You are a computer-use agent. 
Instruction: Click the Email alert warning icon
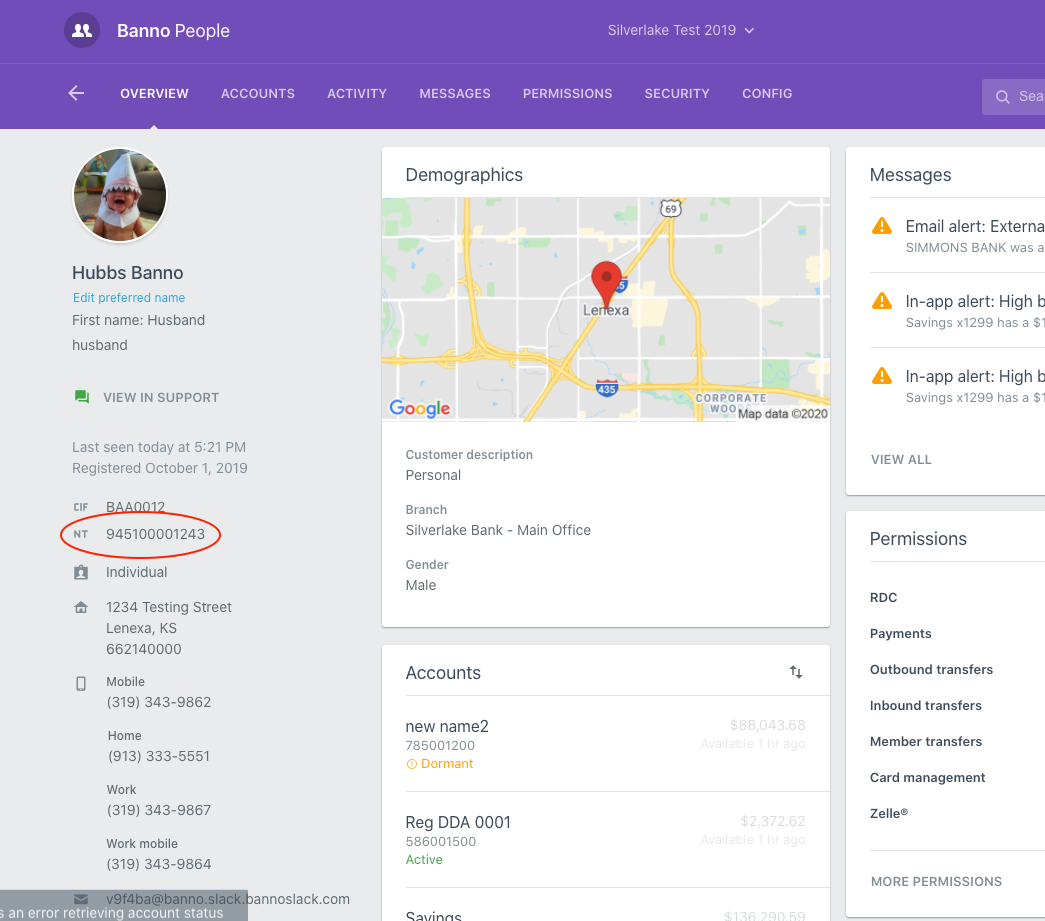881,226
